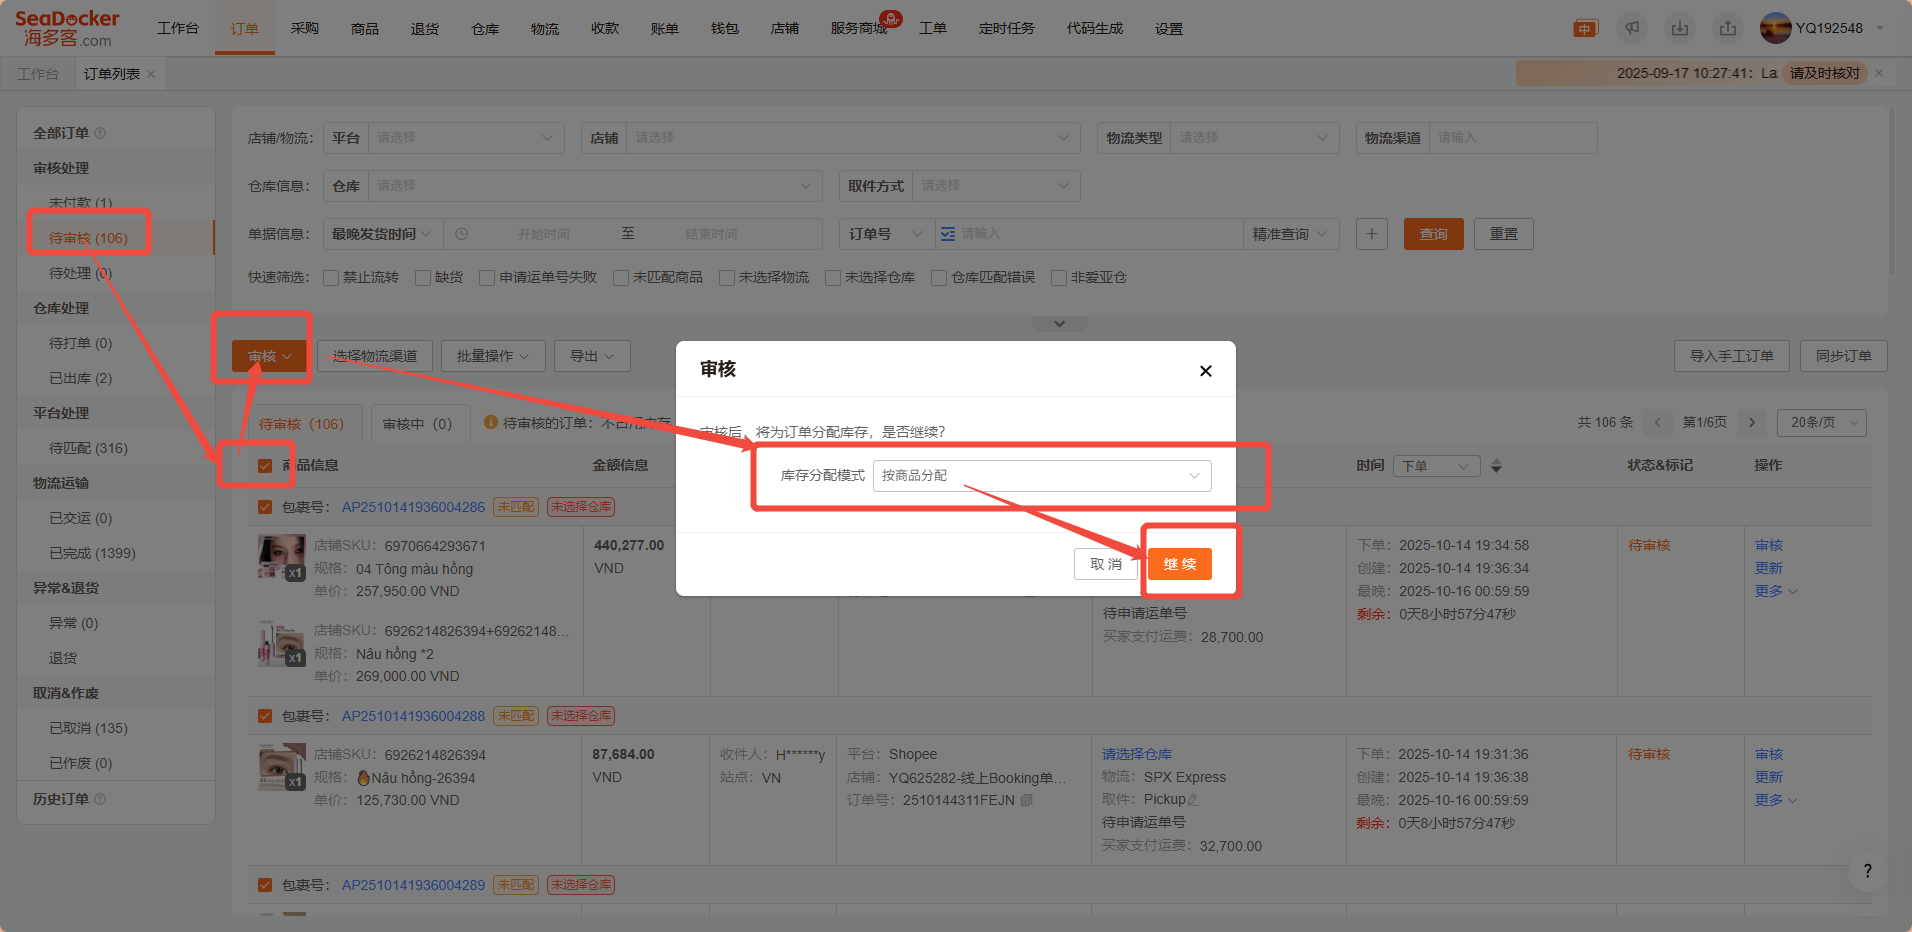Click the 继续 button in dialog
The height and width of the screenshot is (932, 1912).
click(x=1179, y=564)
